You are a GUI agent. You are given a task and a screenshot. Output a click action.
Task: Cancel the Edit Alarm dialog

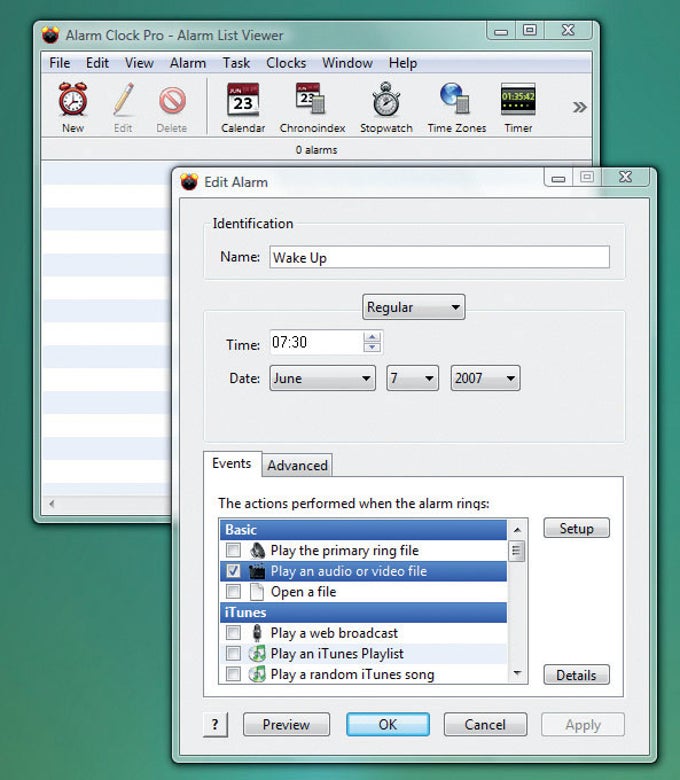click(x=485, y=724)
